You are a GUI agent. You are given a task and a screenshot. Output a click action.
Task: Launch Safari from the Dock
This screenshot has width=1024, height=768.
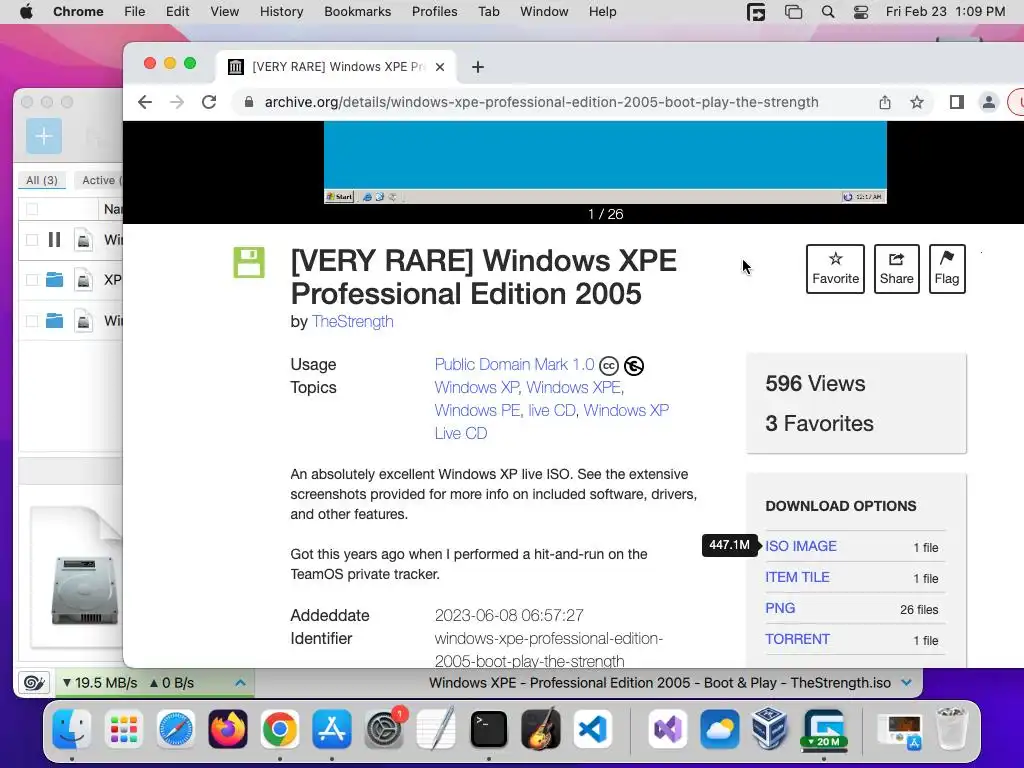[x=176, y=729]
